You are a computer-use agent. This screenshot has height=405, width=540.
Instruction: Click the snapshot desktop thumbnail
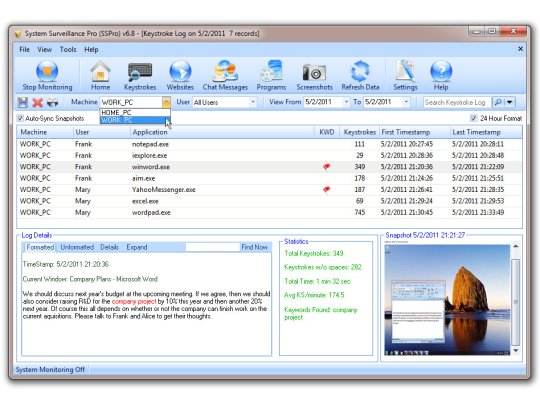(x=447, y=300)
